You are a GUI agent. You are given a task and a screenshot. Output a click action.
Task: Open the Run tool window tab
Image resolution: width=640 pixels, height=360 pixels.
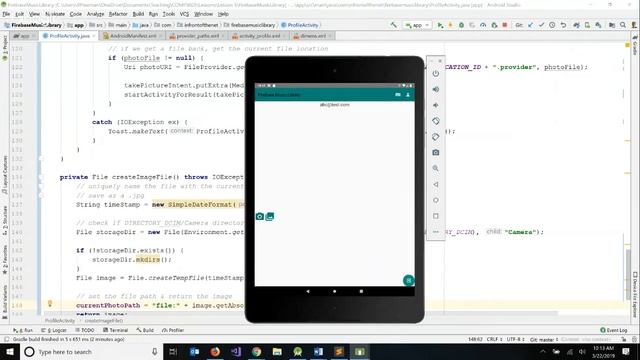tap(23, 330)
